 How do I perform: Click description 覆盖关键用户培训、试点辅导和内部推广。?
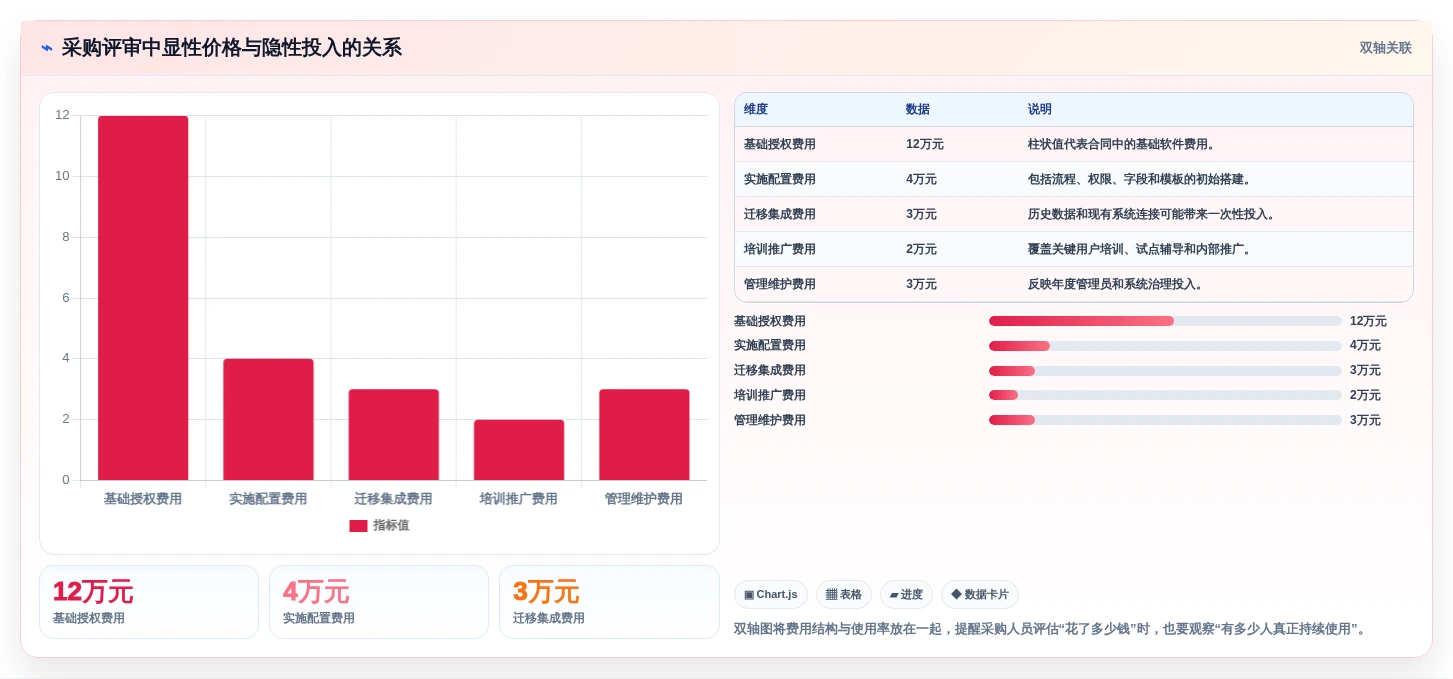pos(1142,250)
